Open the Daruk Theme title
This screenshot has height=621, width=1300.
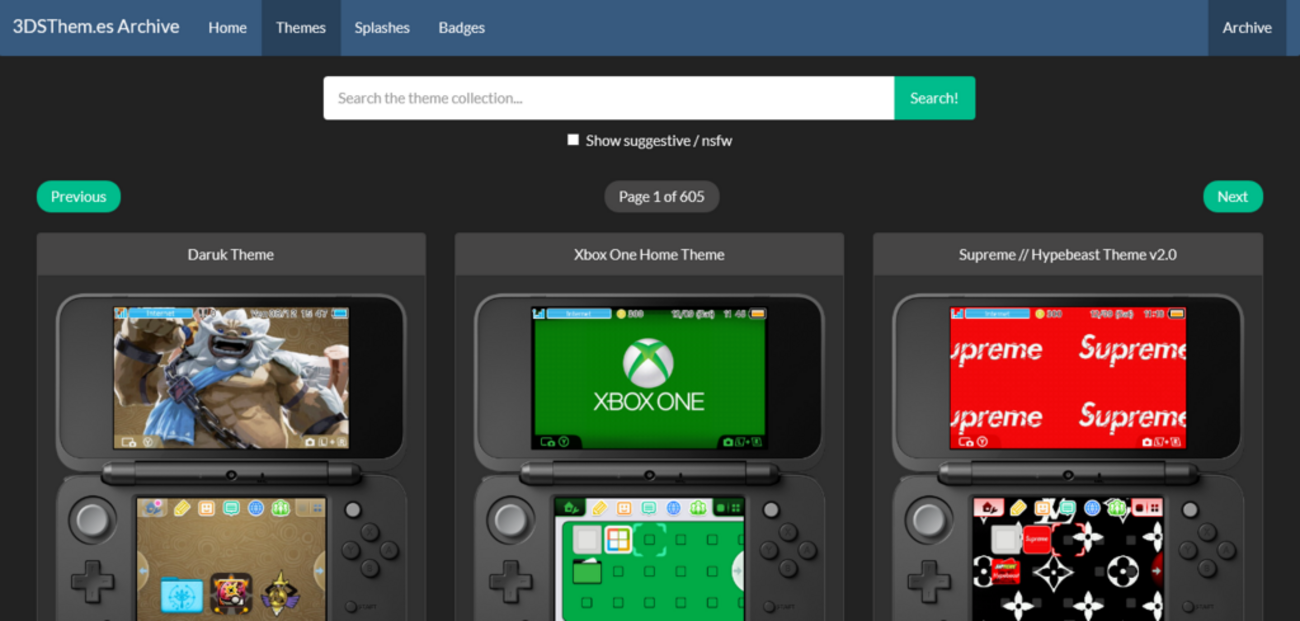click(231, 255)
